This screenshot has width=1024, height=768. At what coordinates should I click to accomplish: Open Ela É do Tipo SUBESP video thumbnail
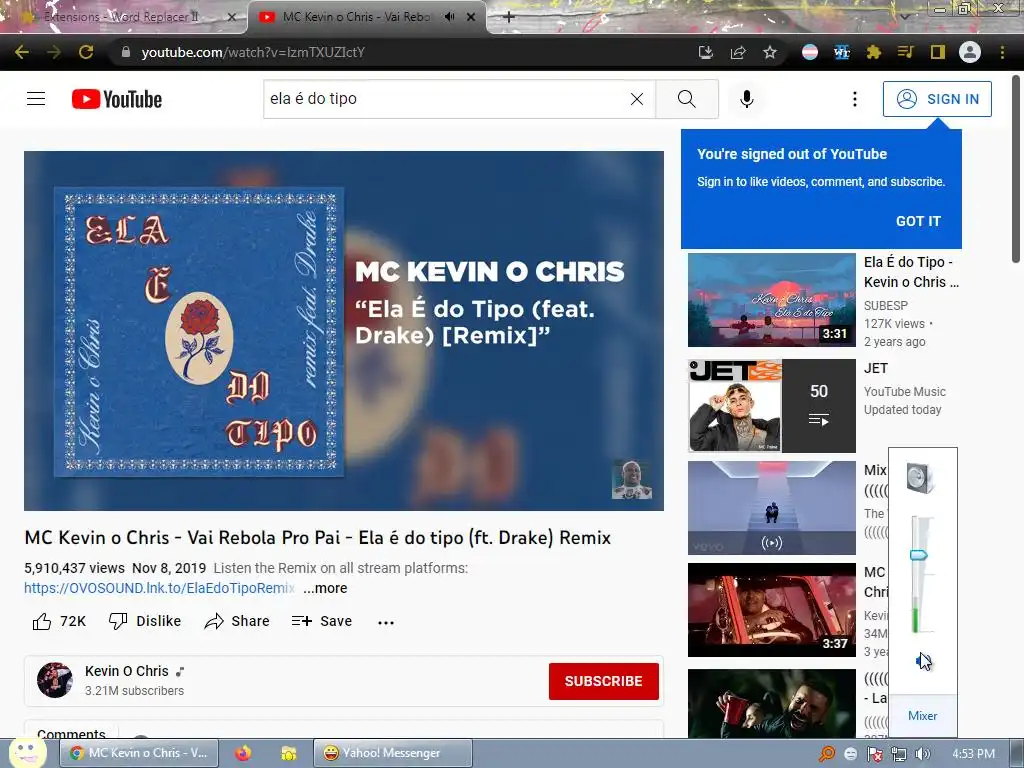771,300
